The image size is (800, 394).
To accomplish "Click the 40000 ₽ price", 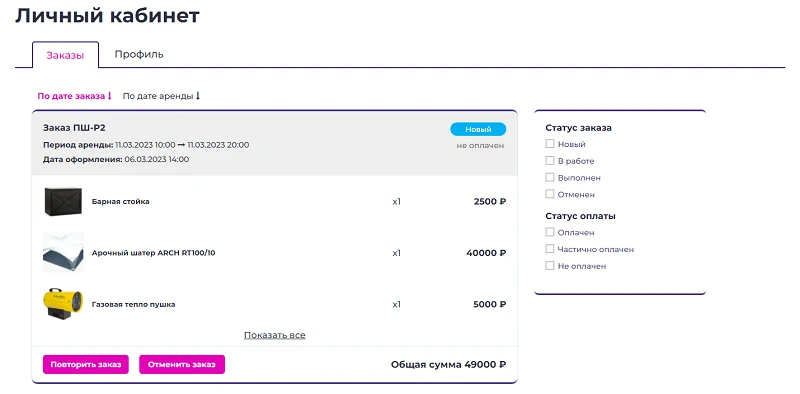I will 486,253.
